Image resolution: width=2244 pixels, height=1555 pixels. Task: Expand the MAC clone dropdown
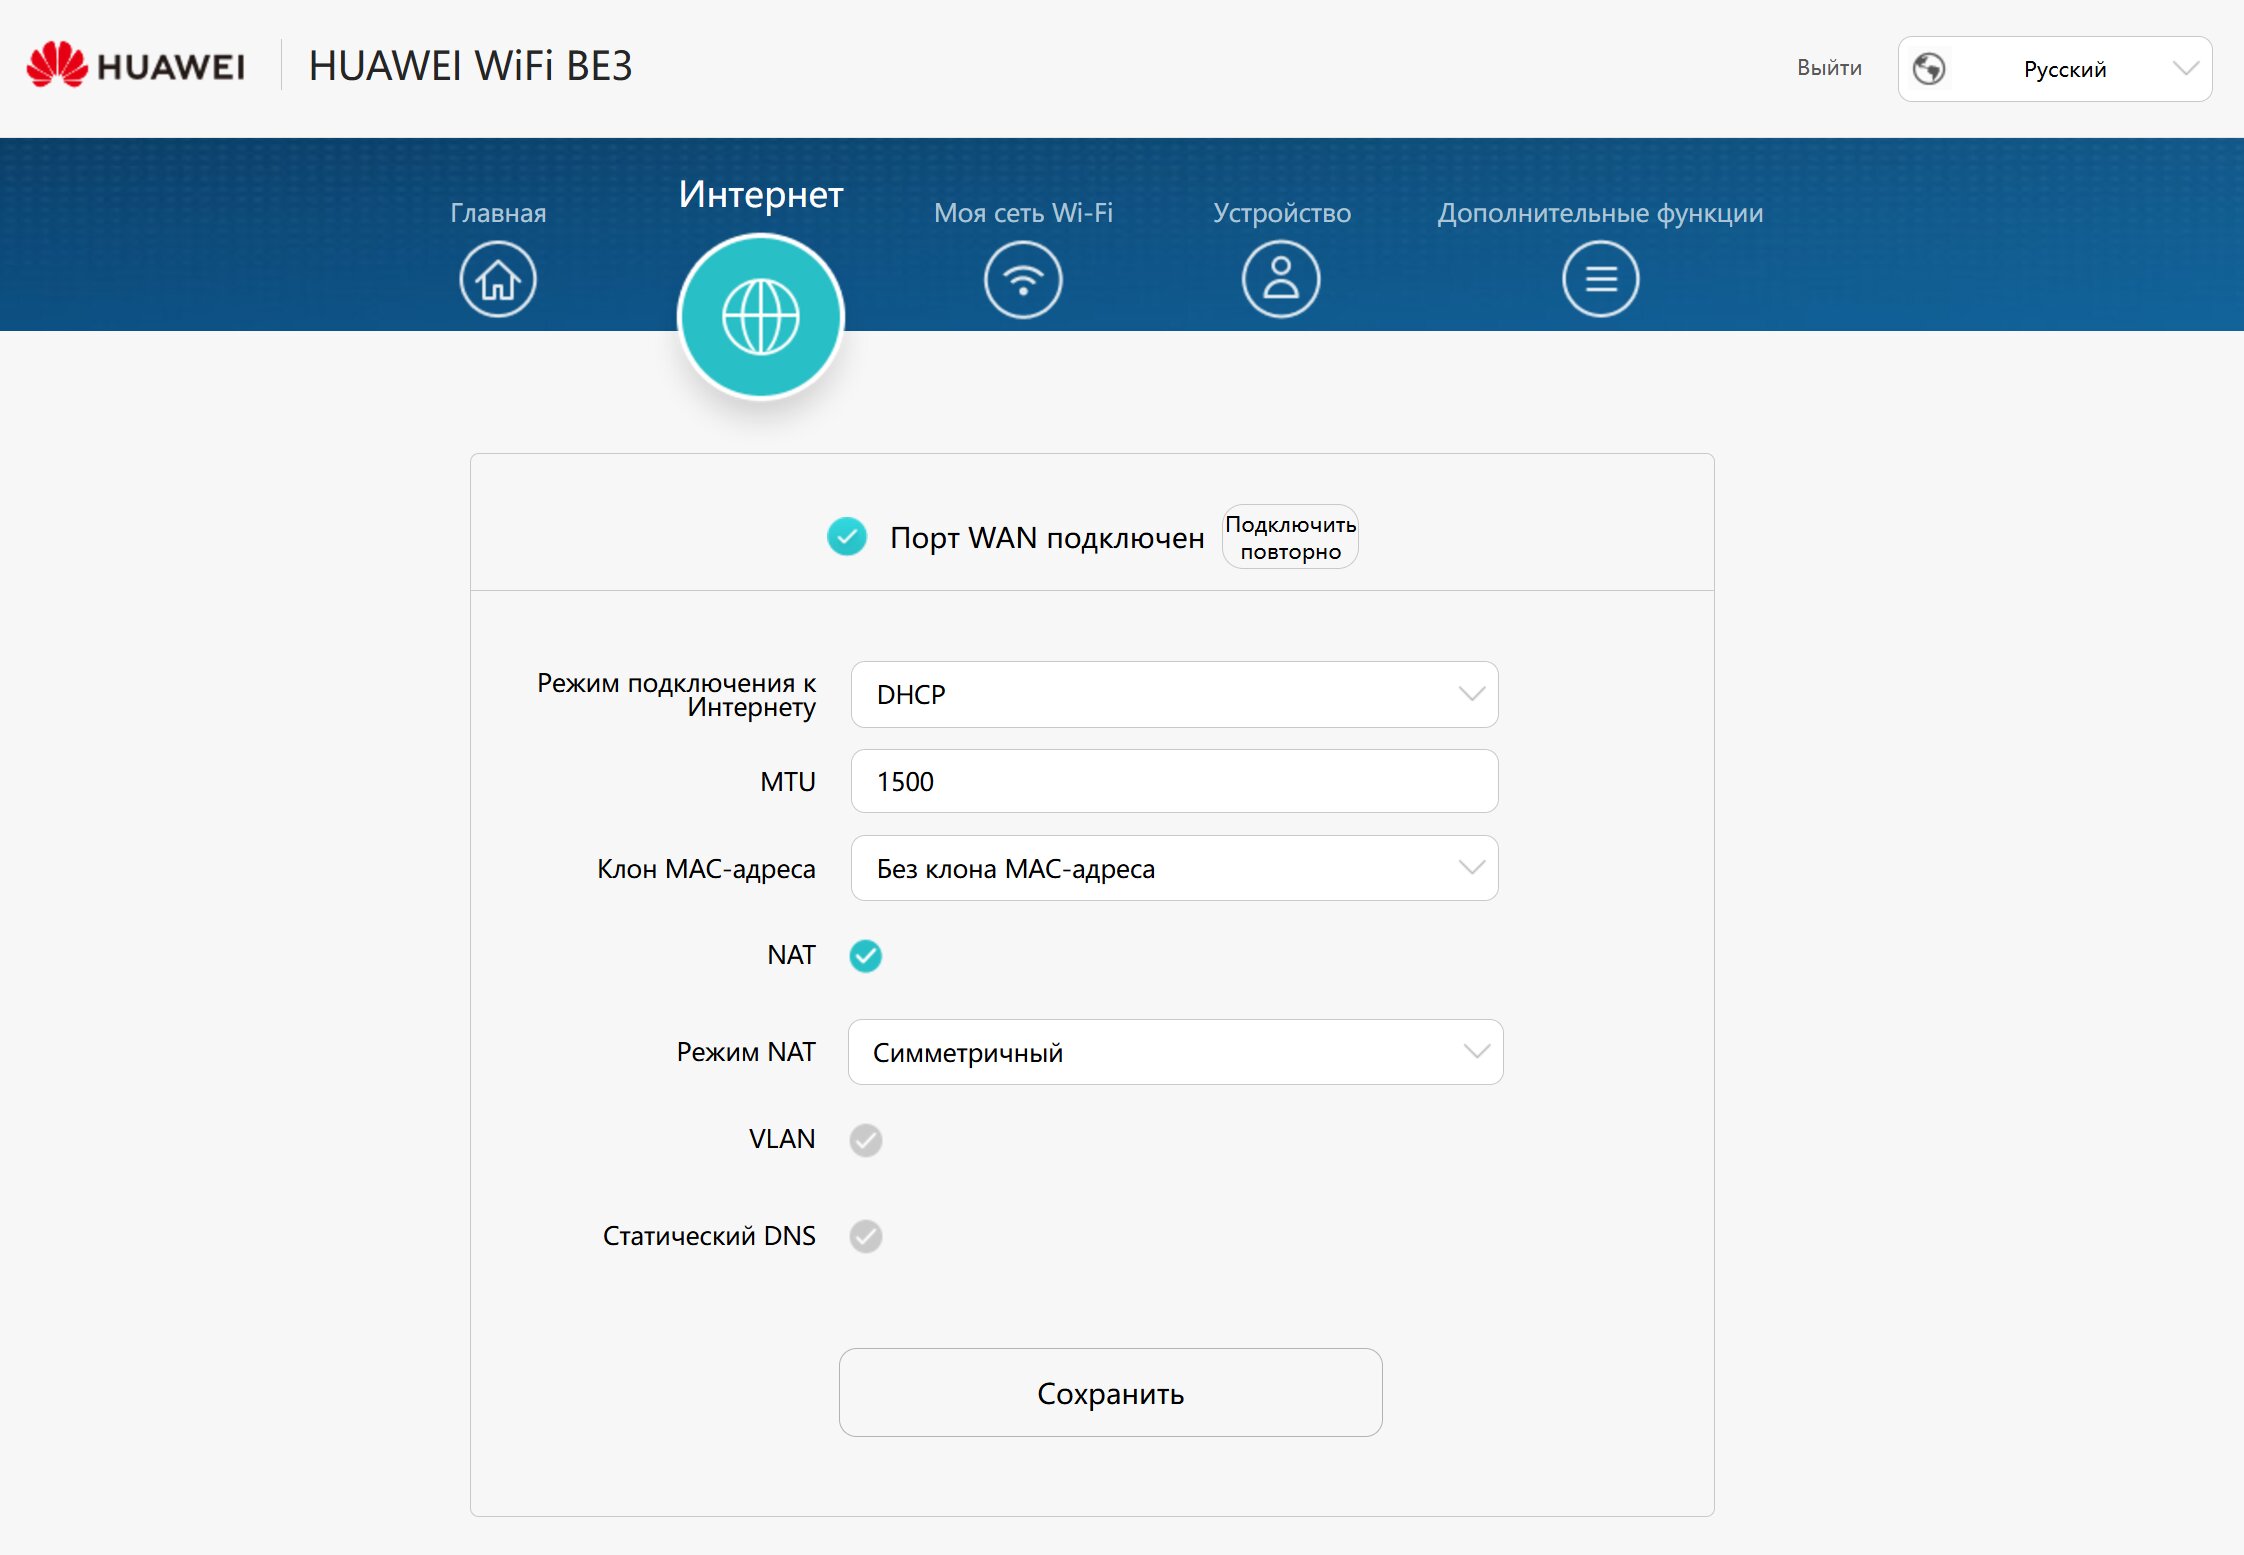point(1174,868)
